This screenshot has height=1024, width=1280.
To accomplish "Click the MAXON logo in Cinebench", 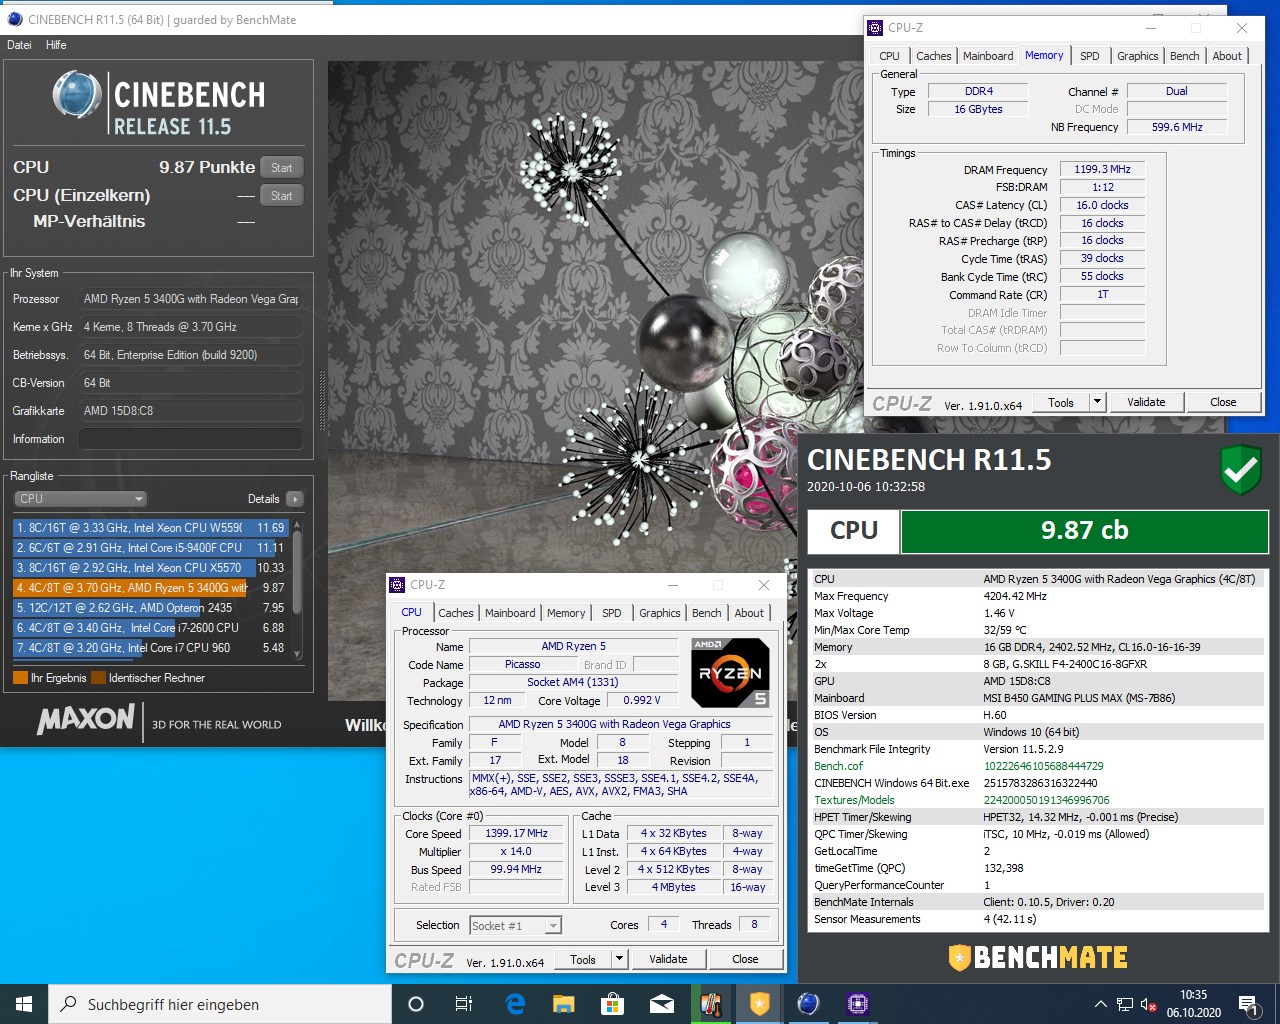I will [86, 719].
